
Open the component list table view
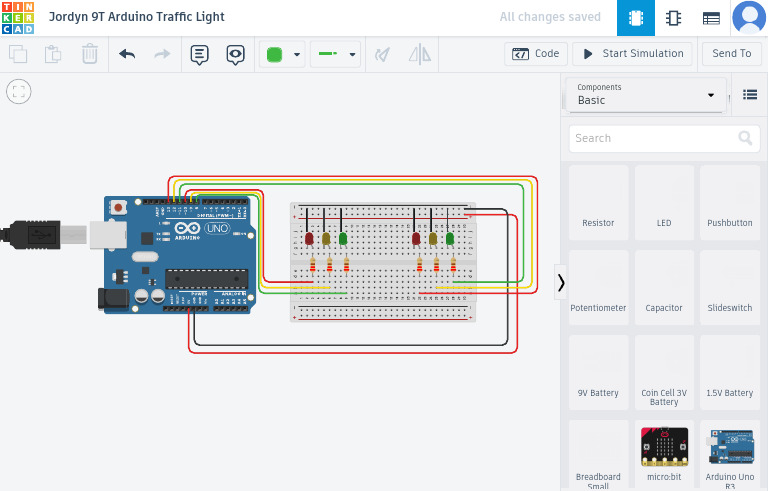(x=711, y=18)
